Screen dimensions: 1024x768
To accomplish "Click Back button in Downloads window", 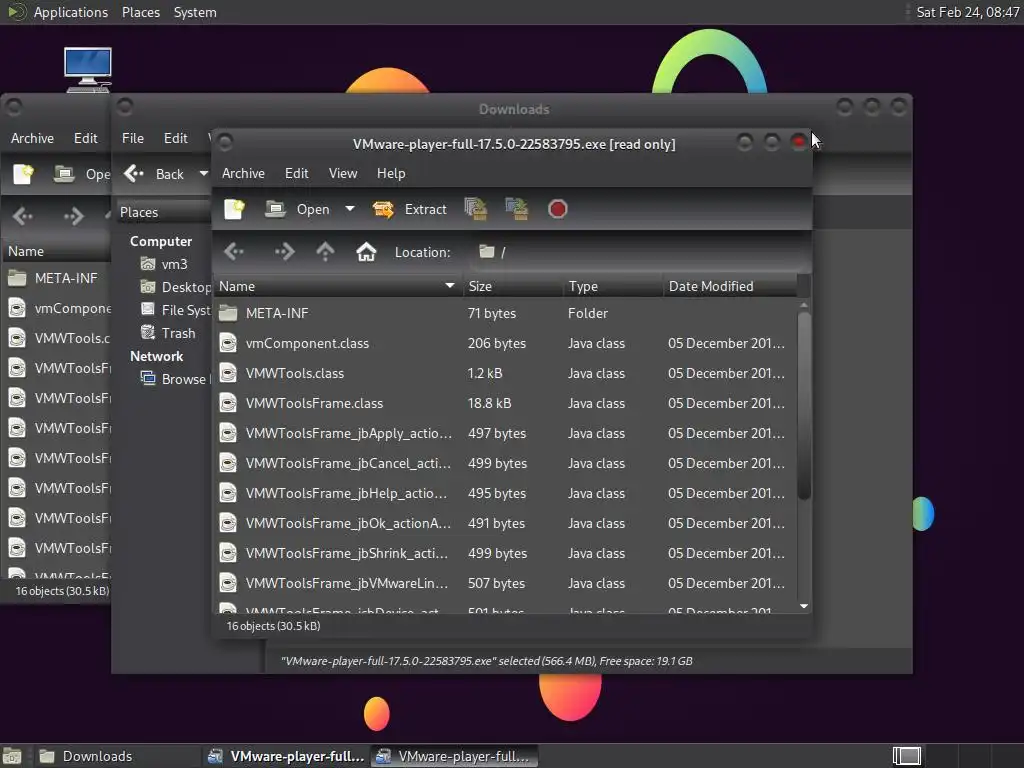I will pos(155,174).
